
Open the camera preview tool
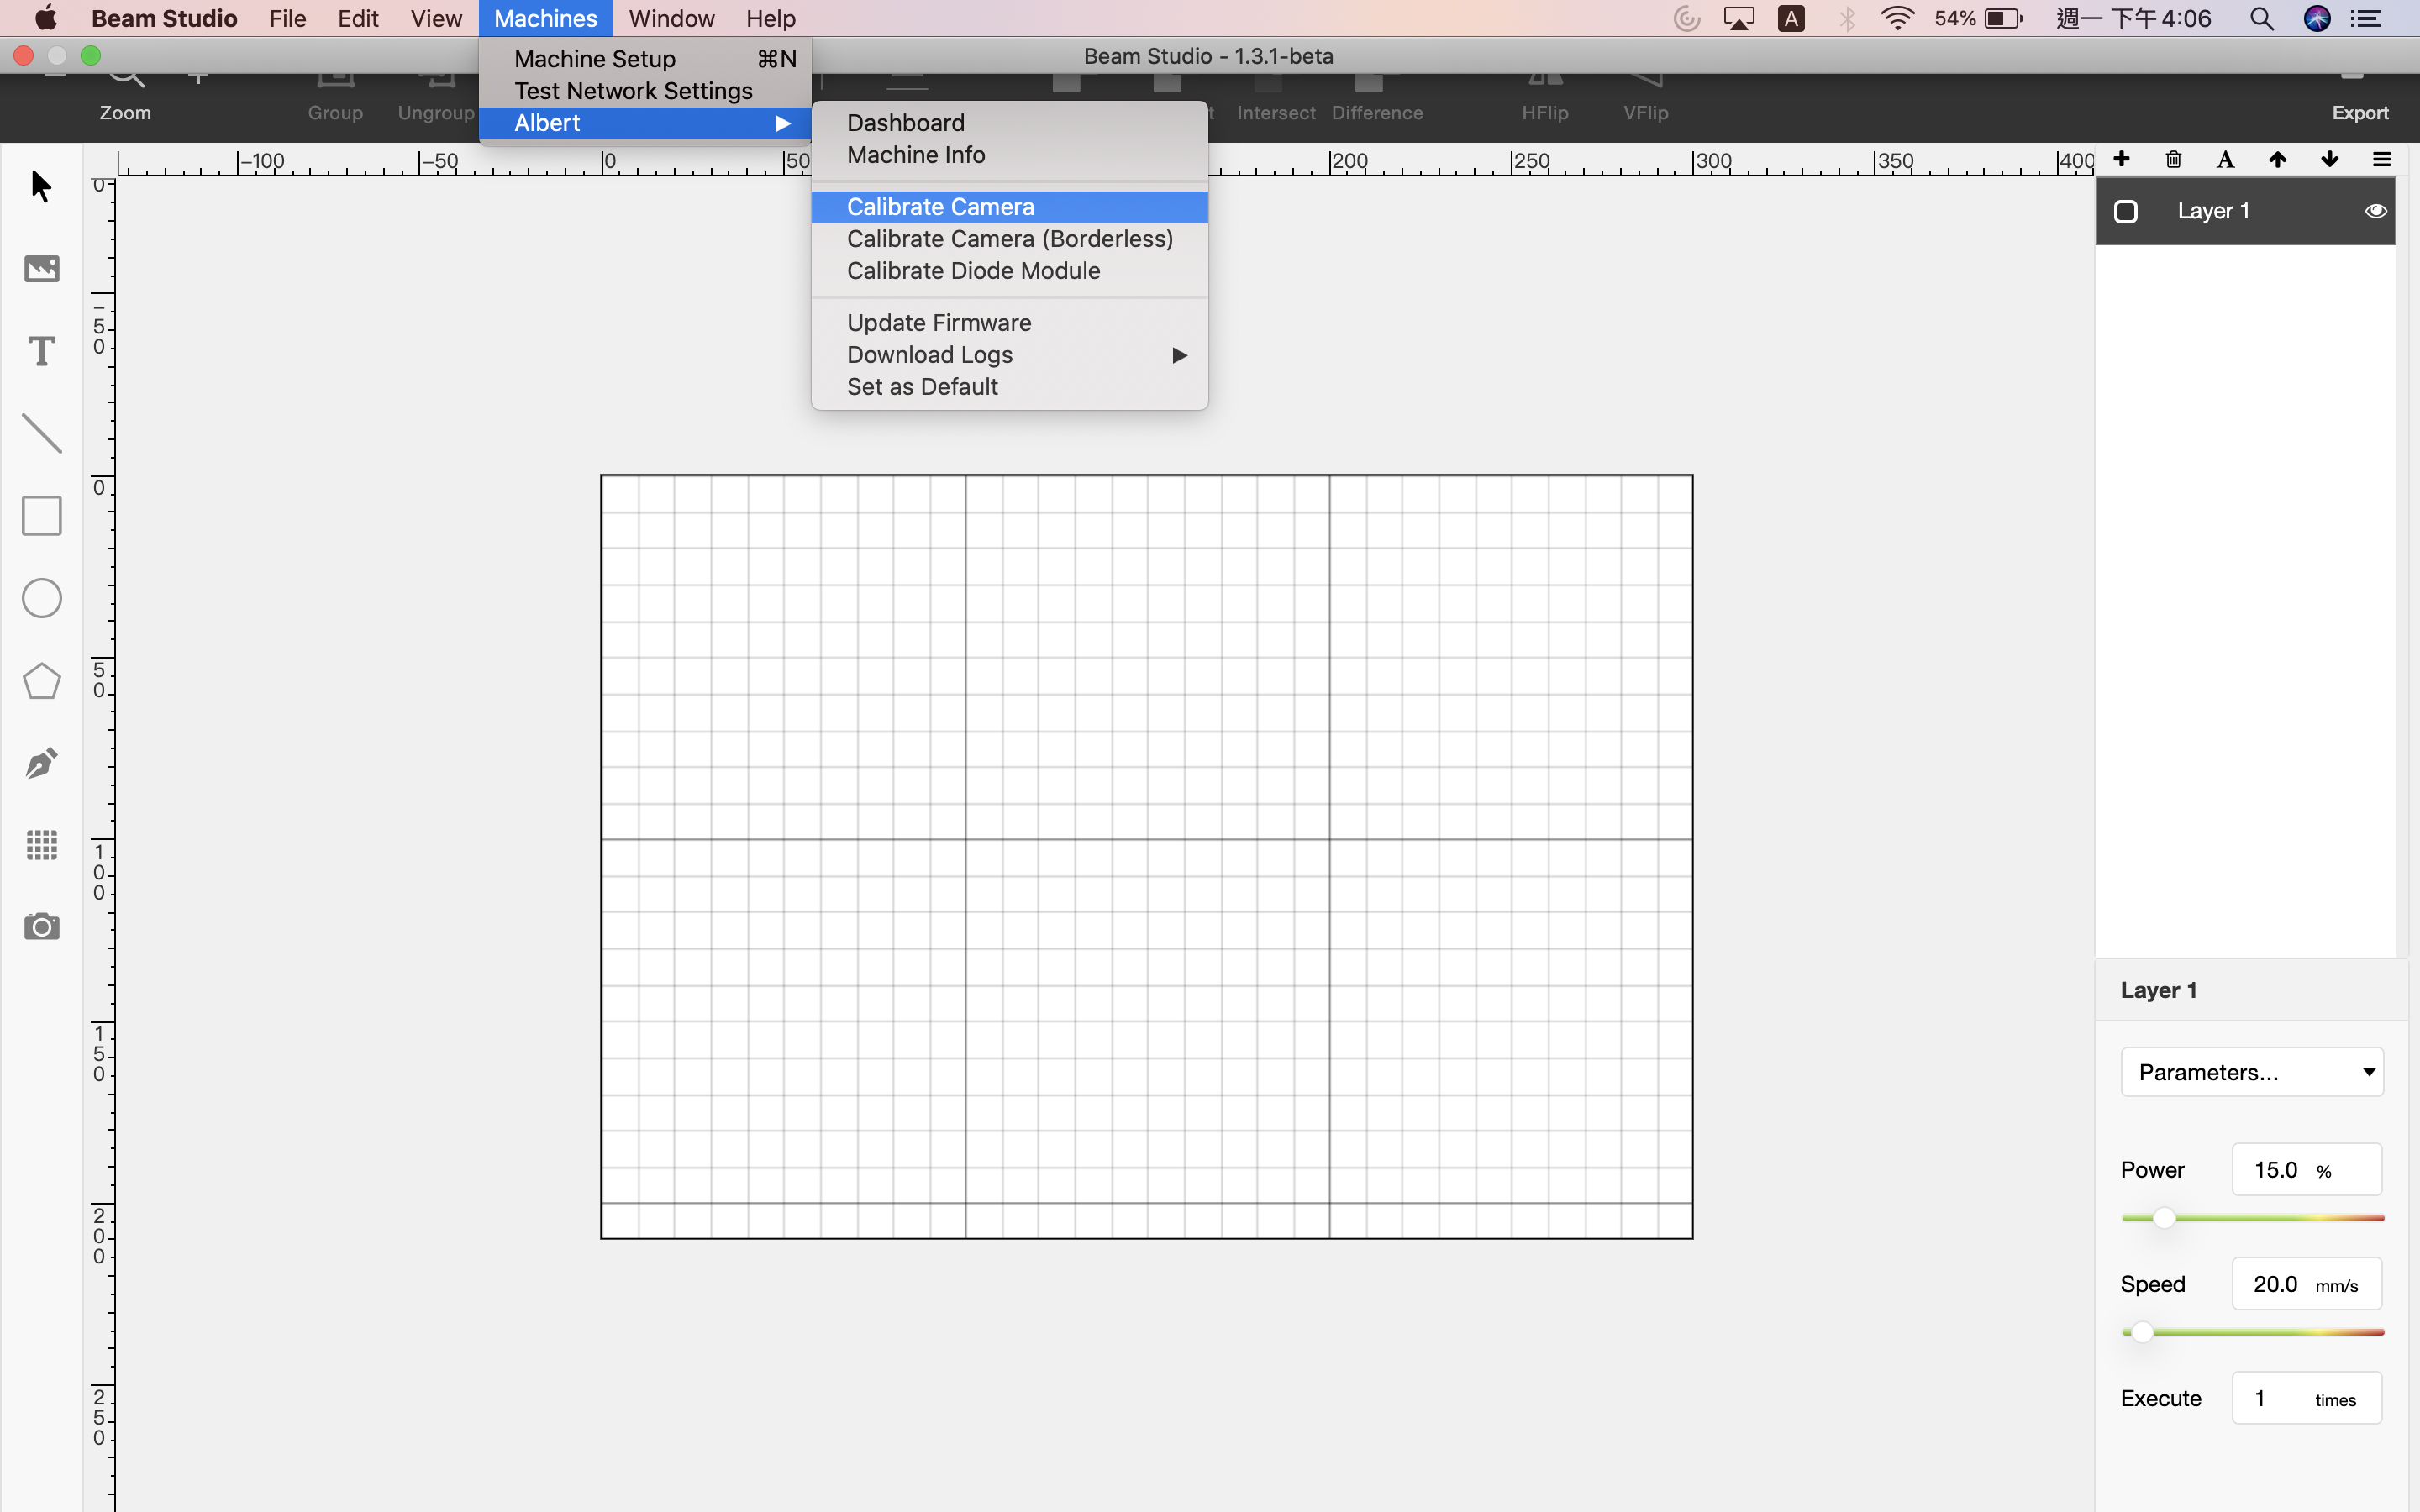coord(41,927)
